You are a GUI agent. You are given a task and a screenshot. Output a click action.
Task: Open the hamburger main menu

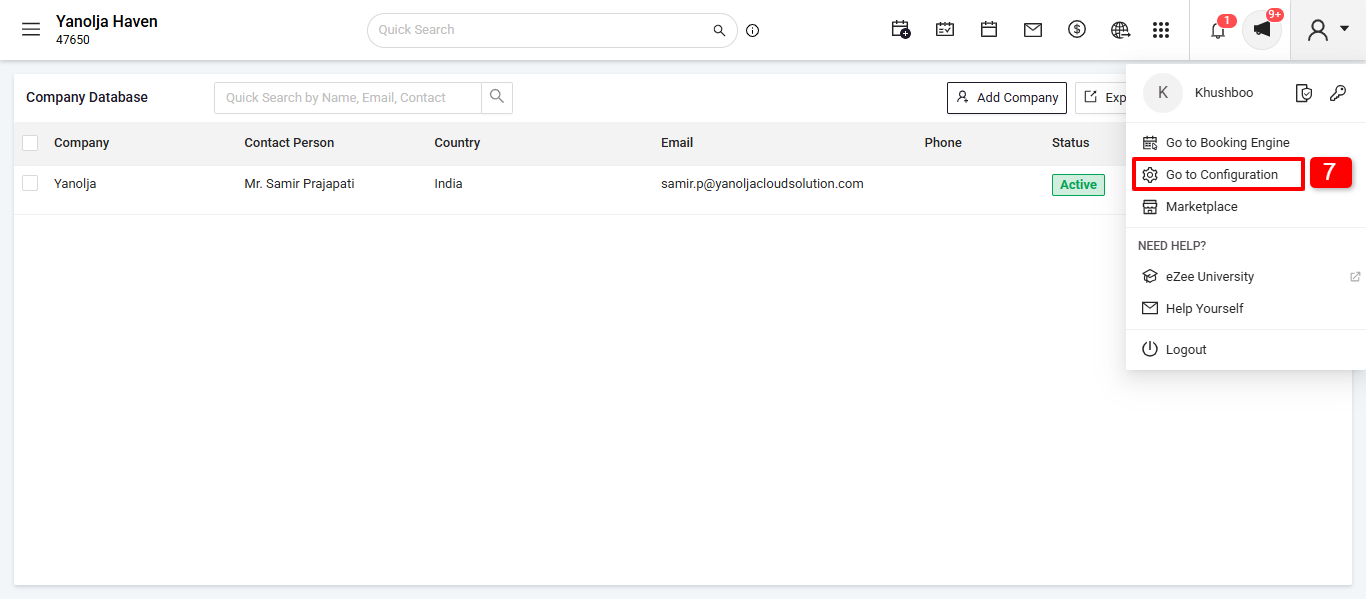[31, 30]
